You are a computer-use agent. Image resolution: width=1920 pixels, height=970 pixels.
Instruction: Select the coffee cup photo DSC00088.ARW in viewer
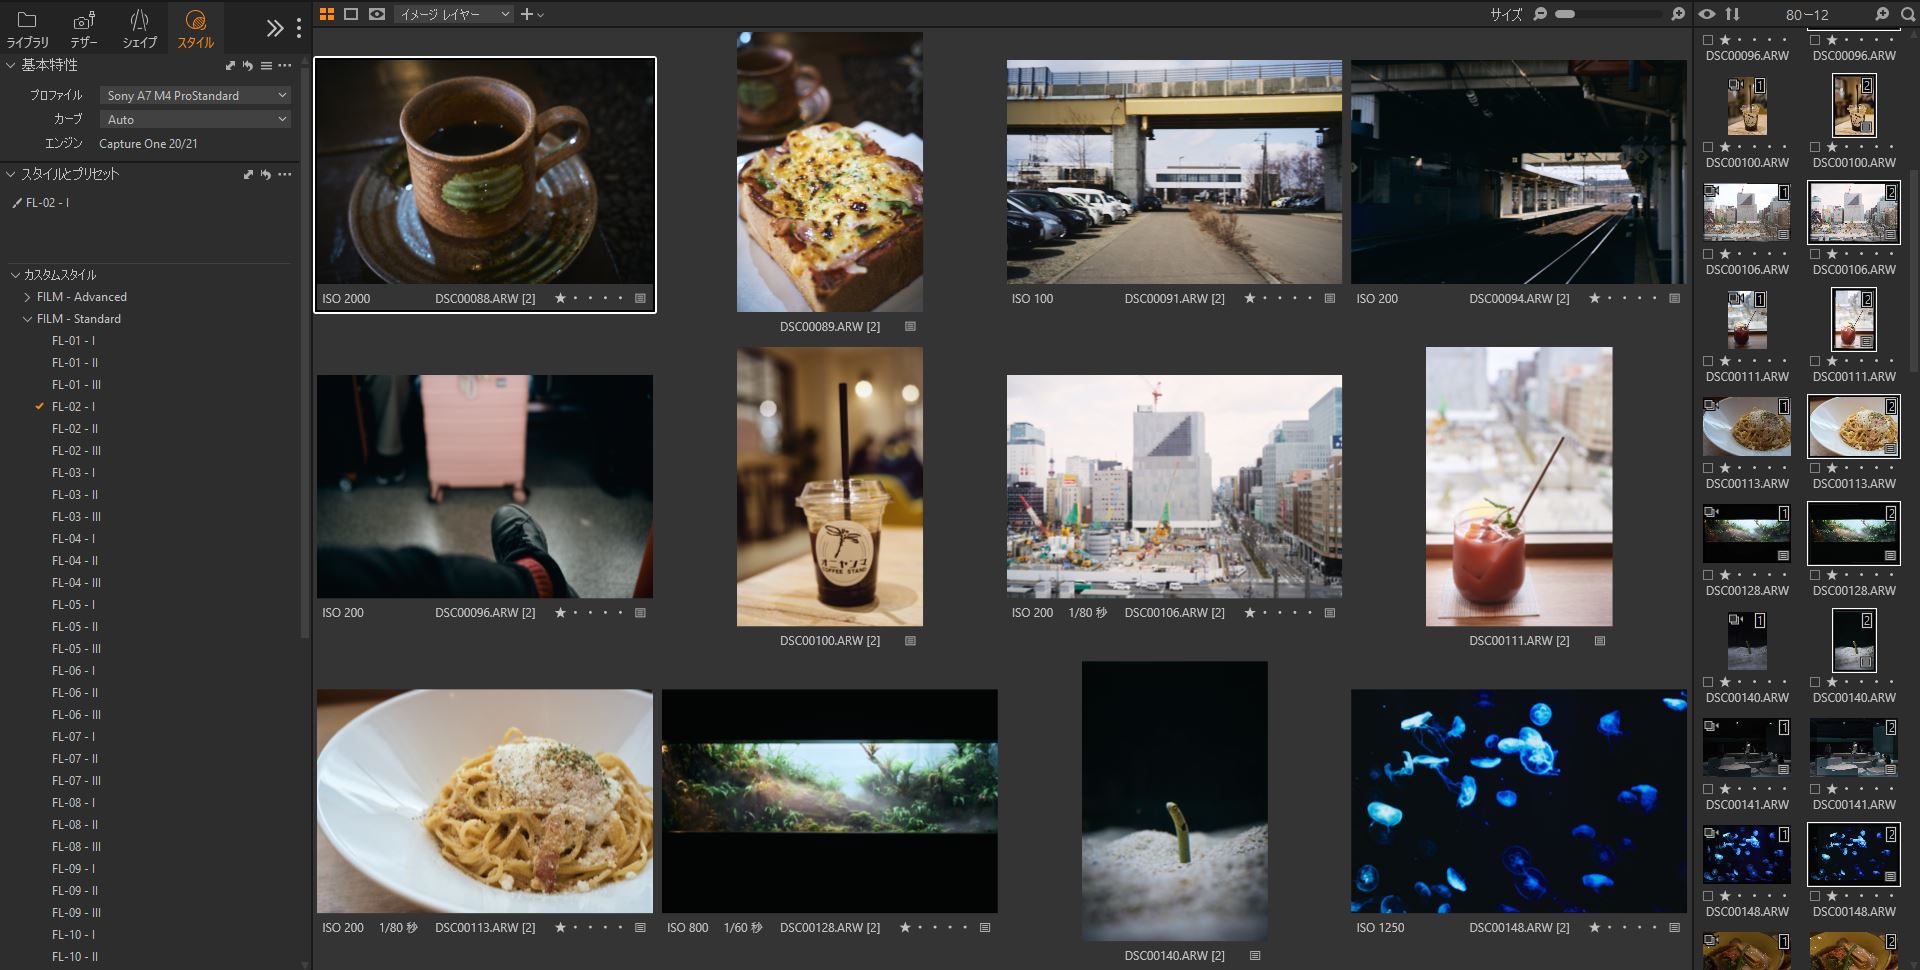tap(485, 172)
